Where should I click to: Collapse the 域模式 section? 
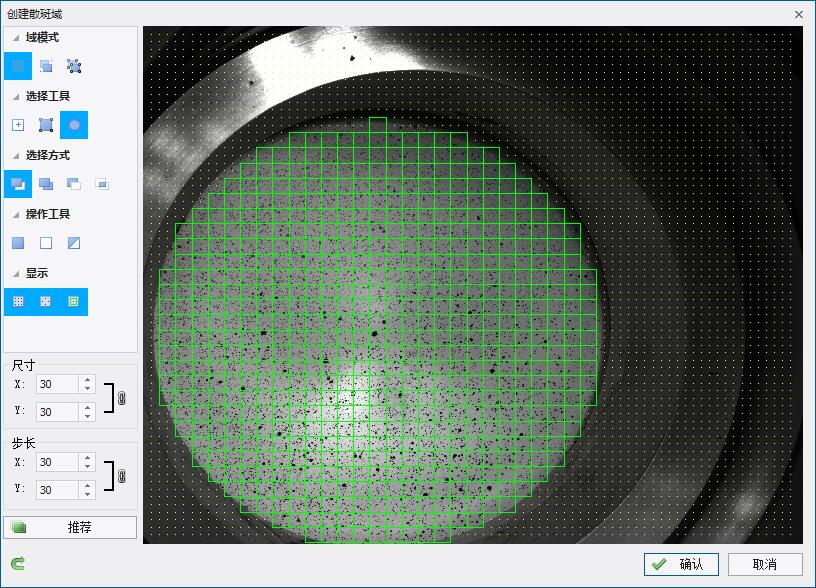point(16,38)
